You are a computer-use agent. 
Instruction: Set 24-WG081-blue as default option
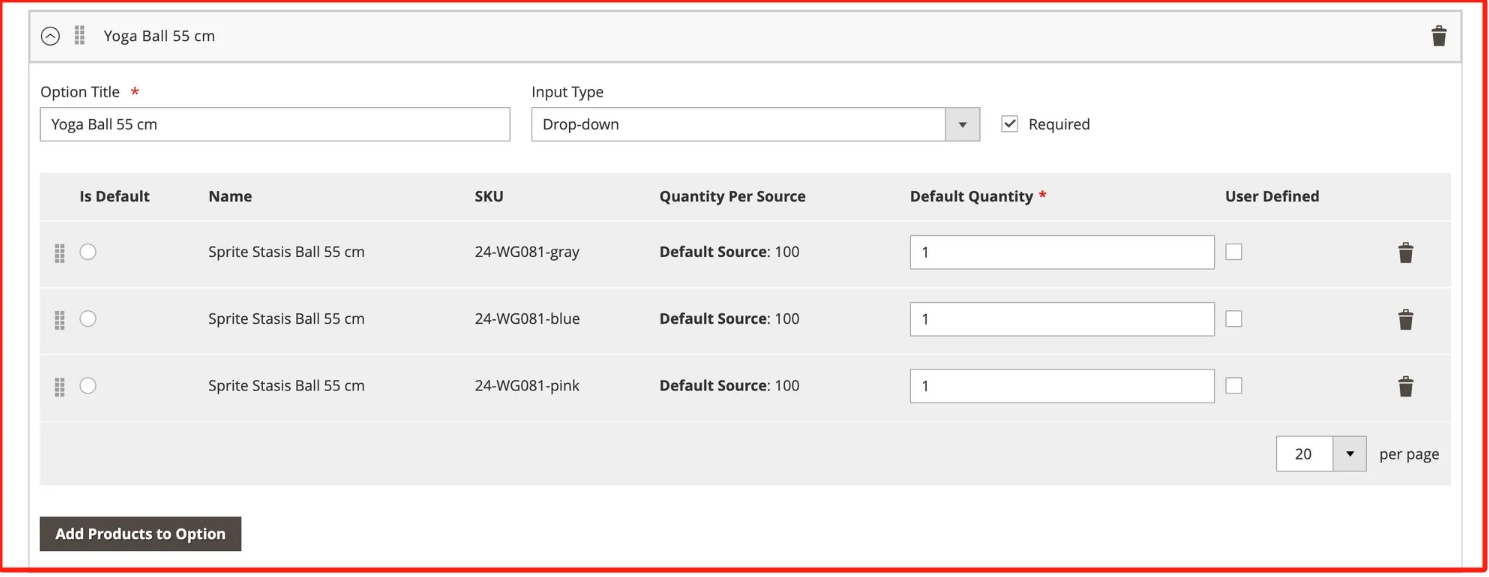[88, 319]
